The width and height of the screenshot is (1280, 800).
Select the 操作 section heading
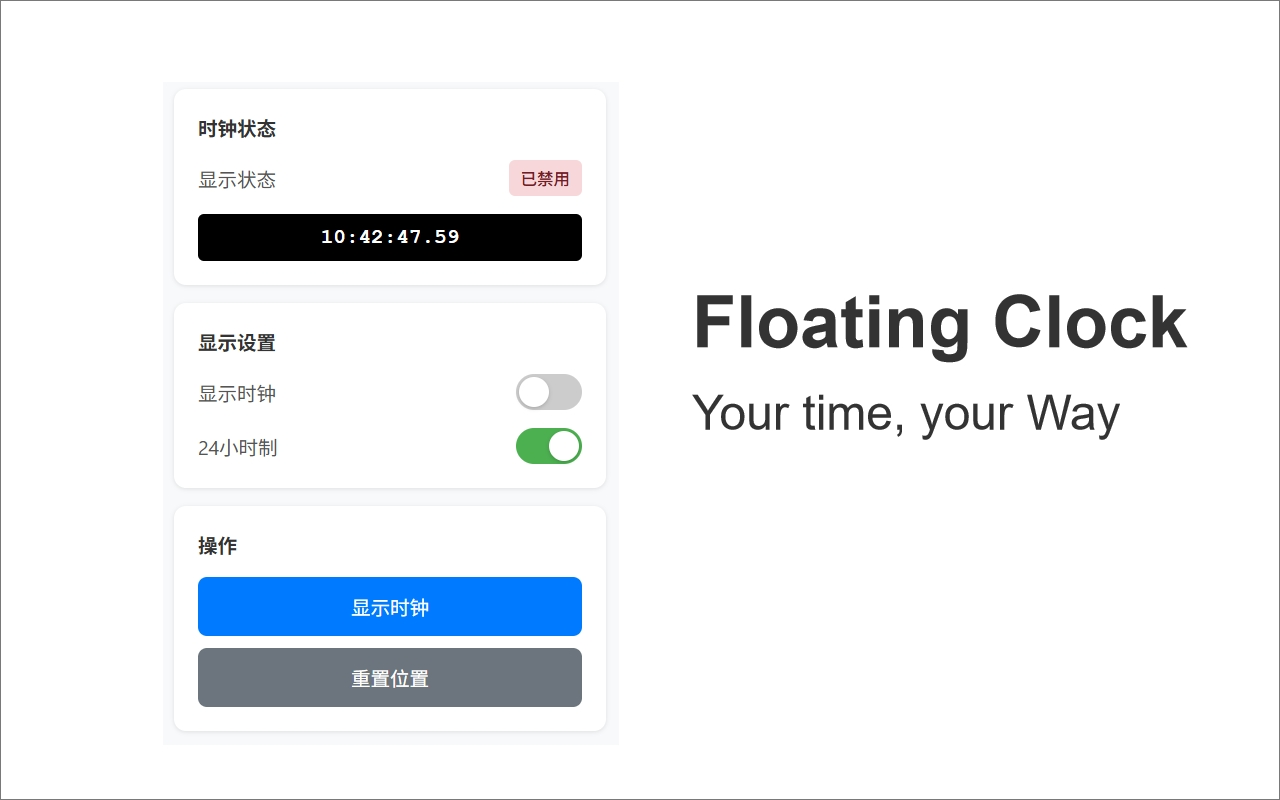click(x=218, y=546)
